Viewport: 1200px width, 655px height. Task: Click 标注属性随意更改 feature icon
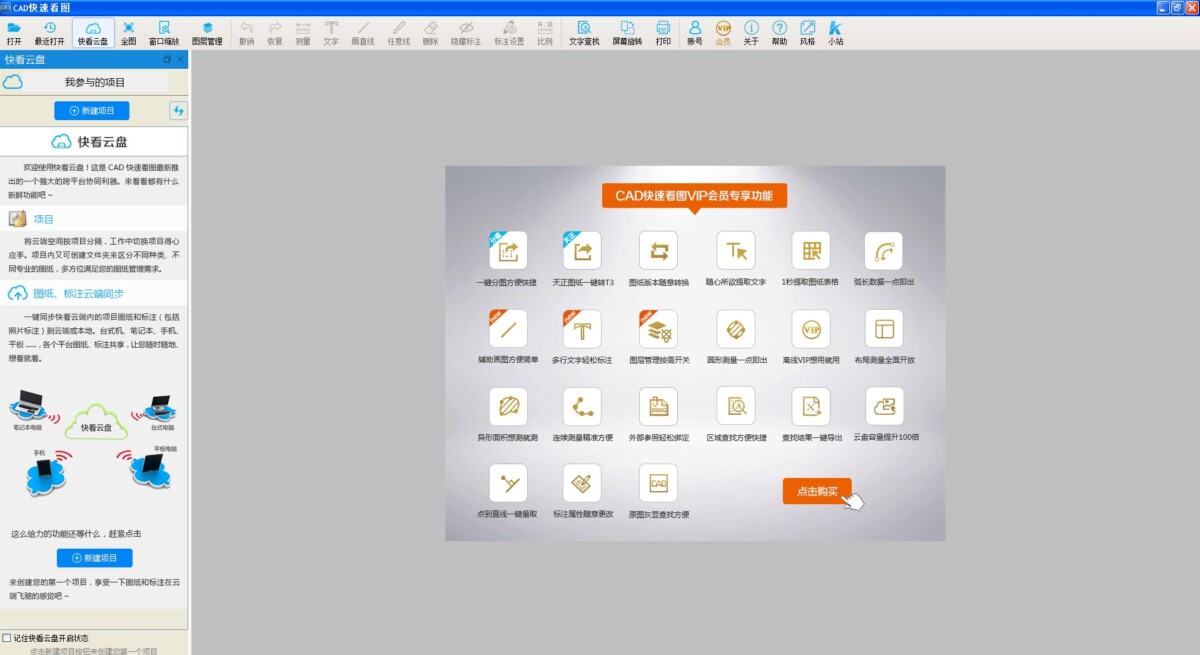(582, 483)
